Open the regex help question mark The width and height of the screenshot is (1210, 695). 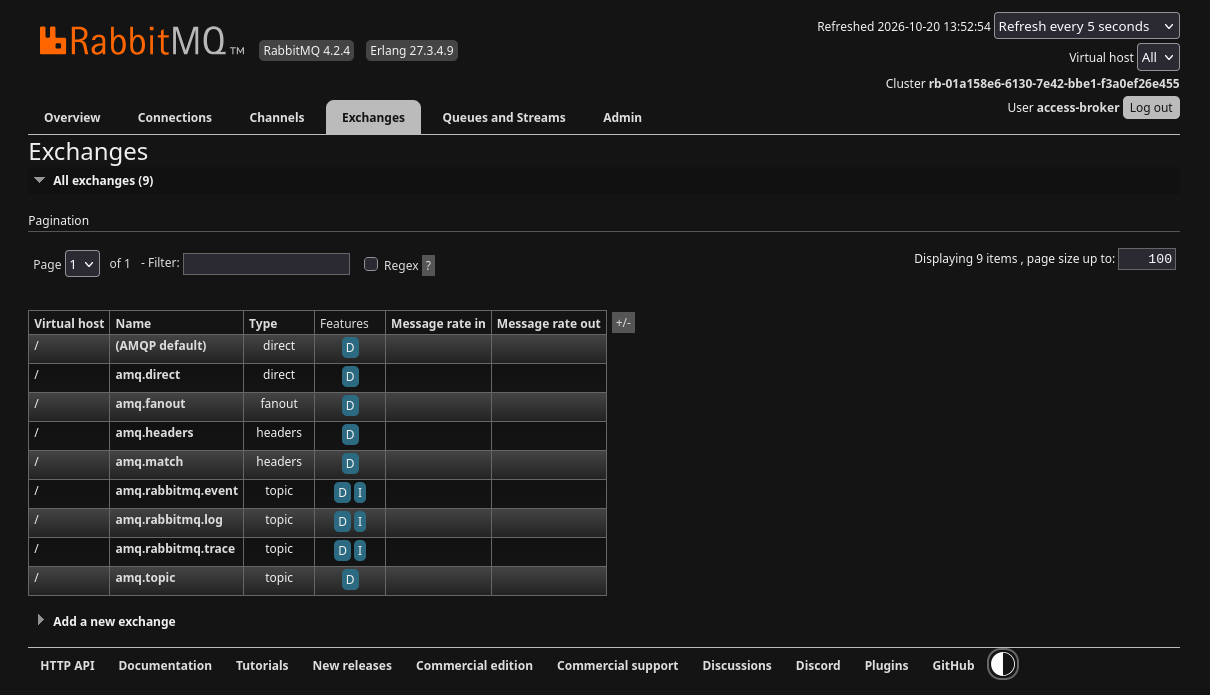[428, 265]
